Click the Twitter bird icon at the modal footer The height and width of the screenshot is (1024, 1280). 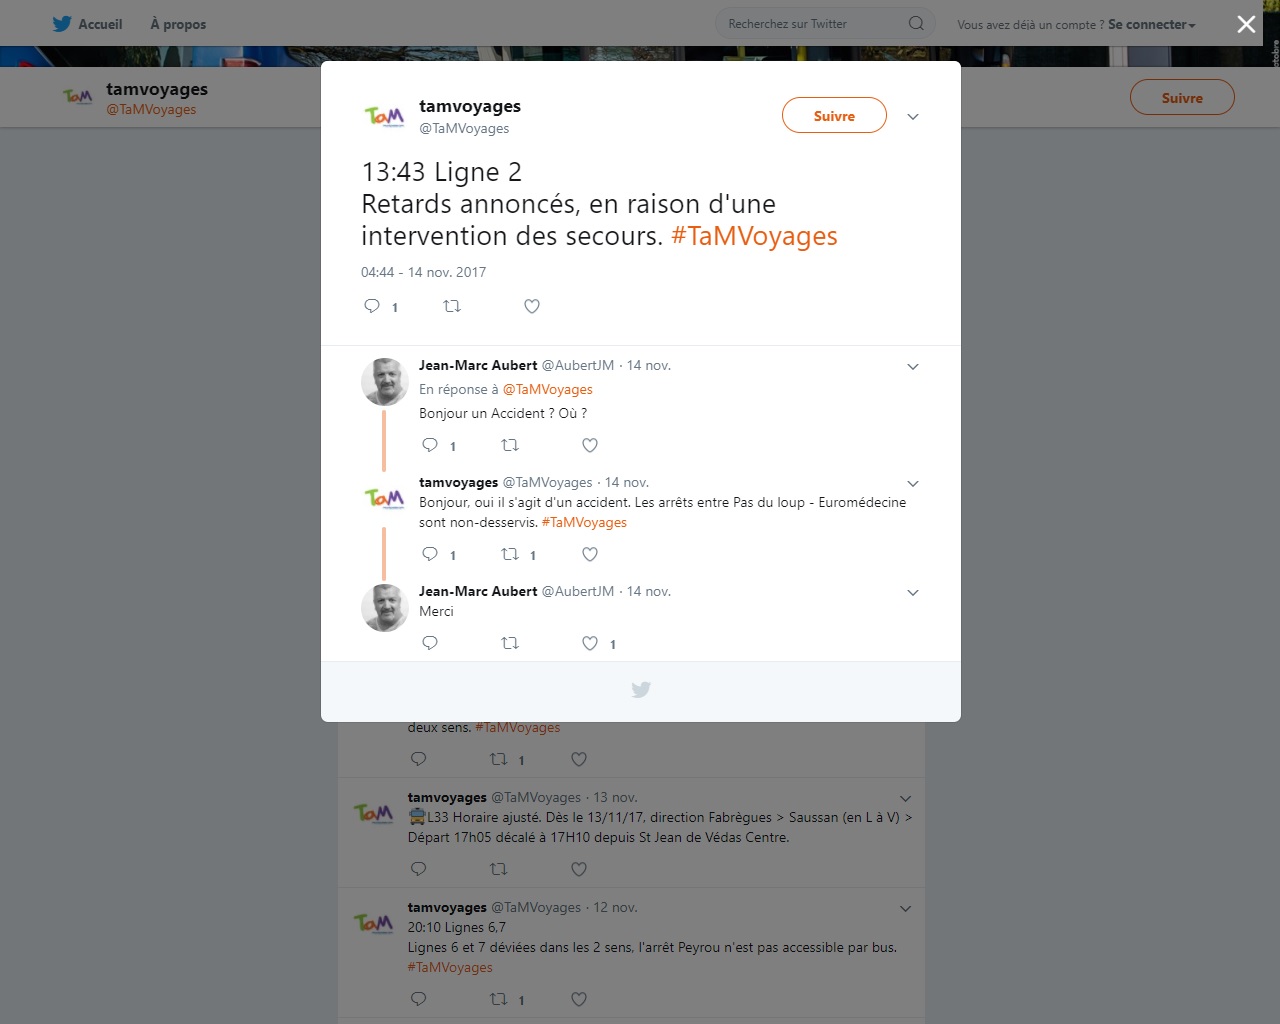click(x=641, y=689)
